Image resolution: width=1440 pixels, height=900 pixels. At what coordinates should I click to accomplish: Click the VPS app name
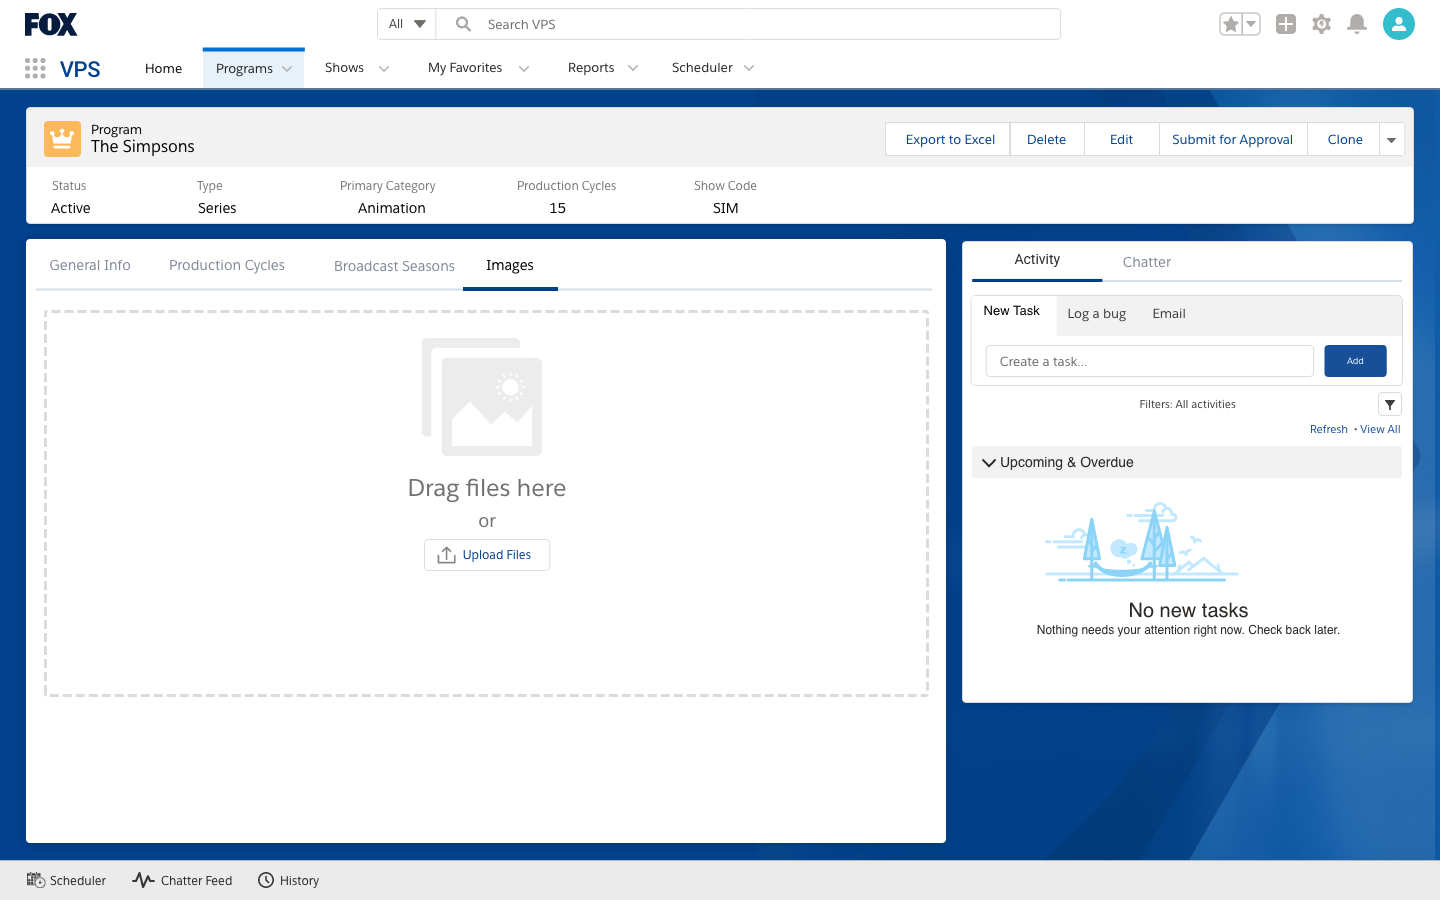pos(80,69)
